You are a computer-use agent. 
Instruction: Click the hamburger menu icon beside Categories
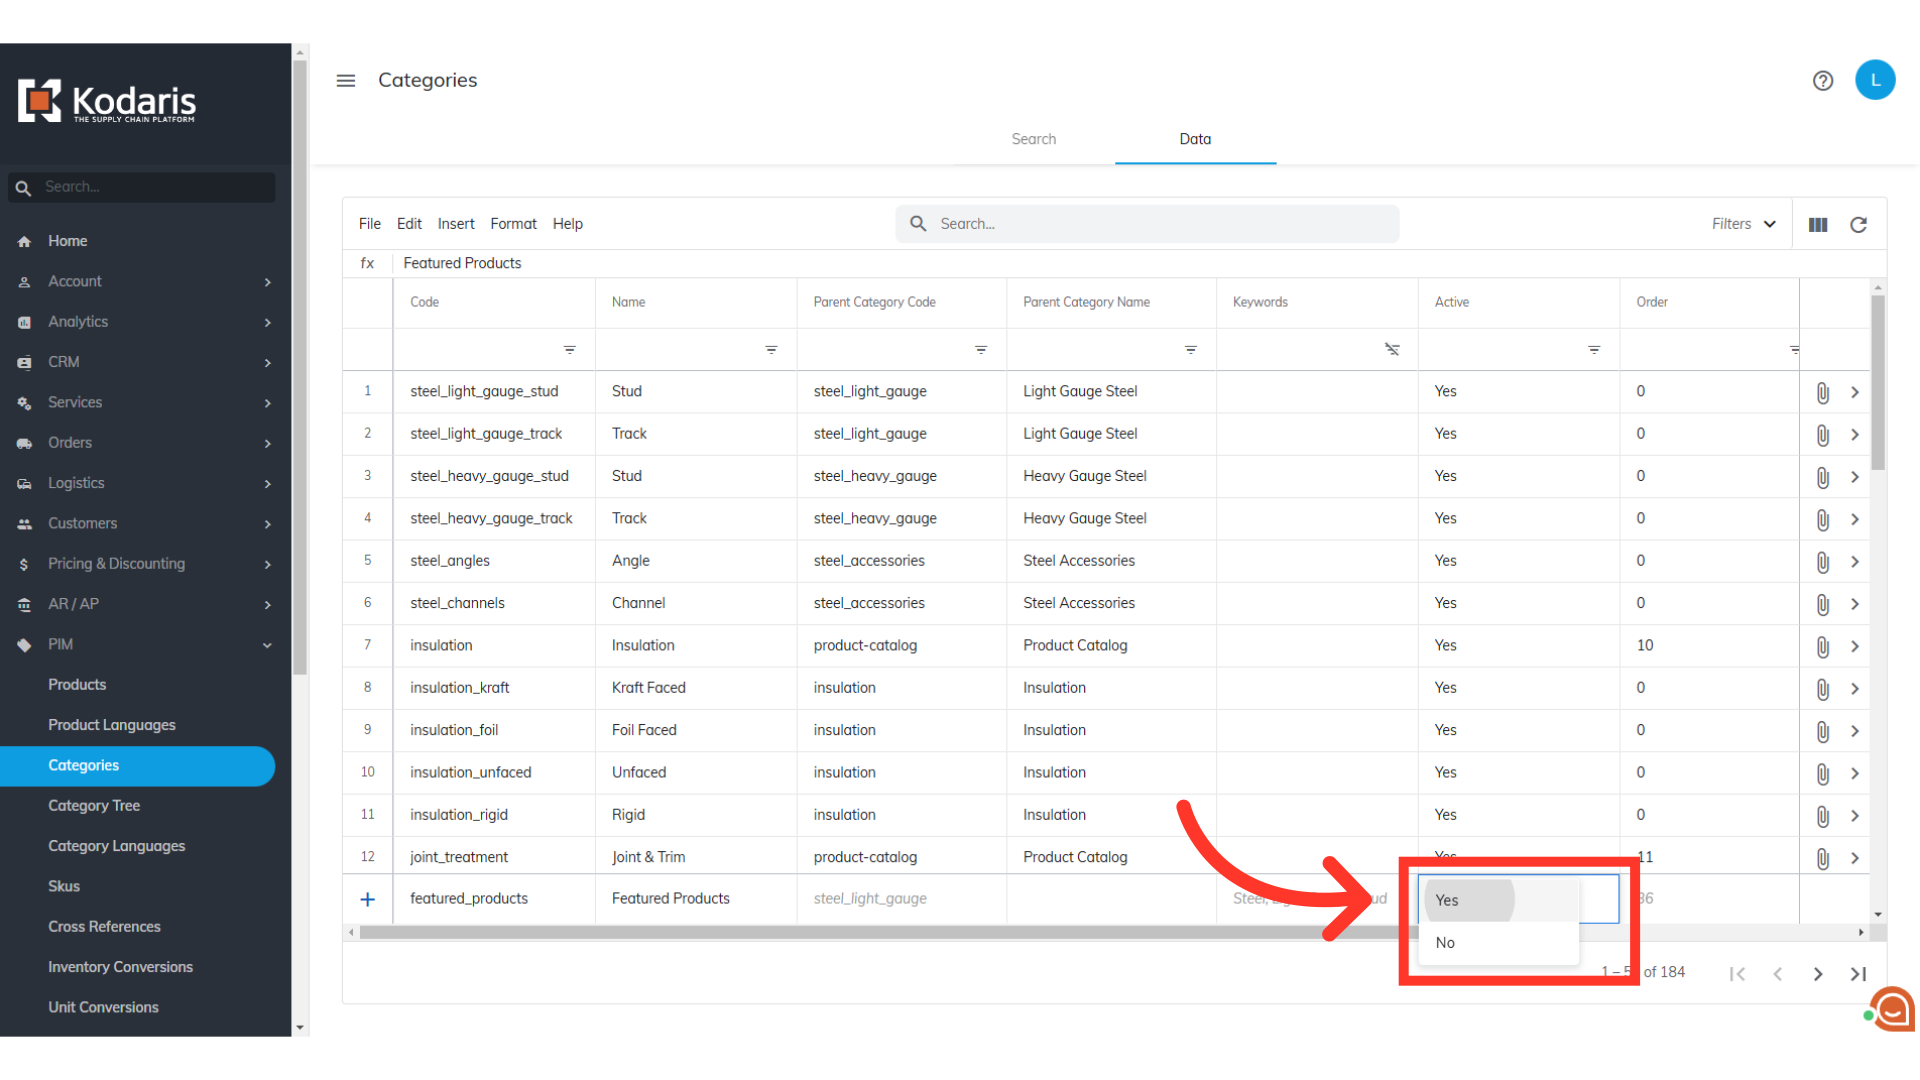[x=346, y=80]
